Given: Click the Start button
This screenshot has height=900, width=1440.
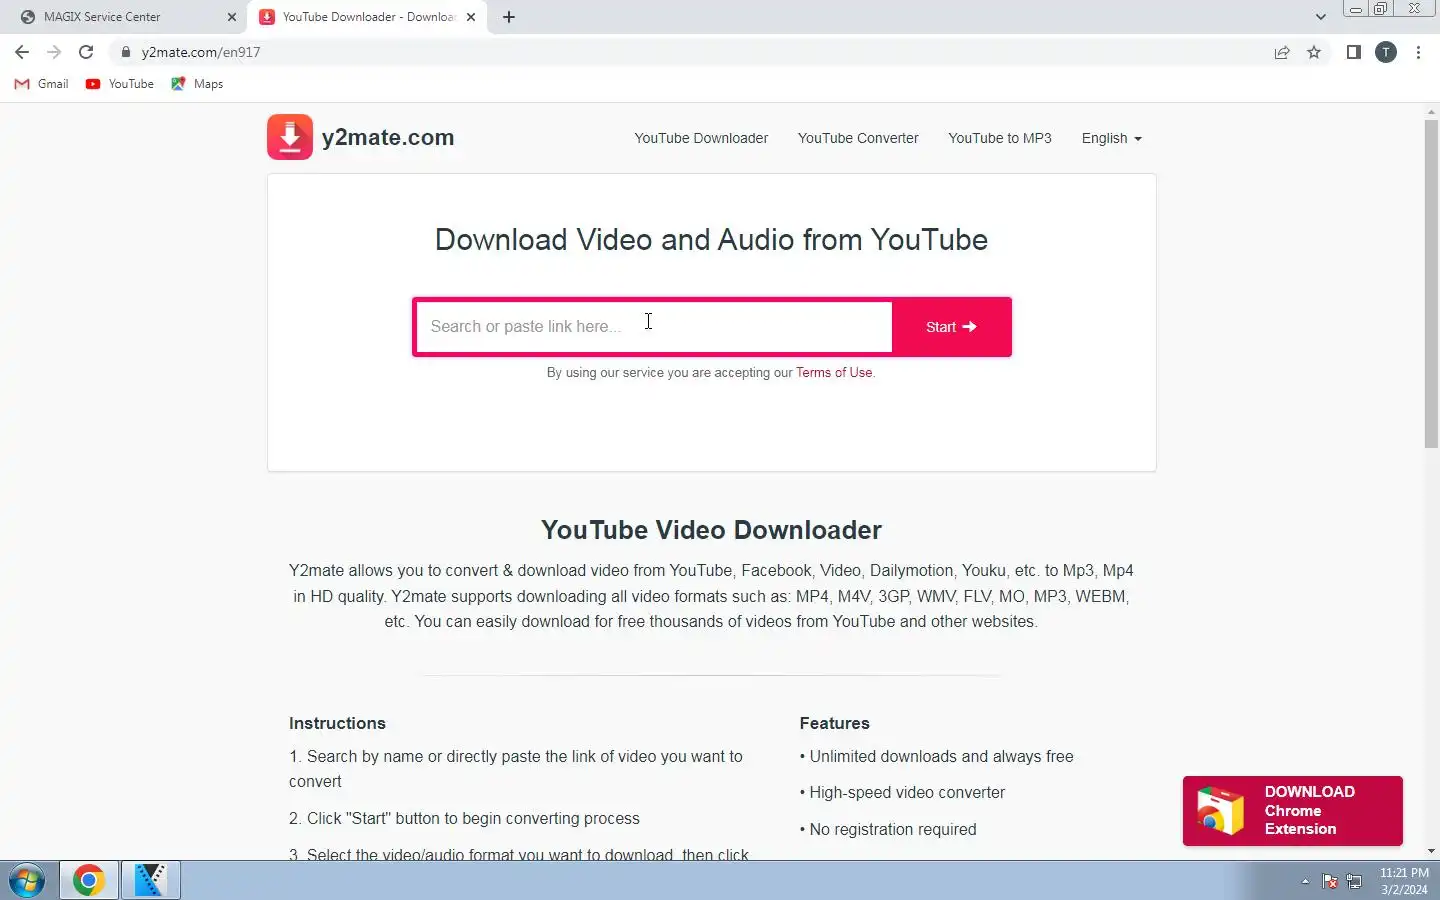Looking at the screenshot, I should pos(951,327).
